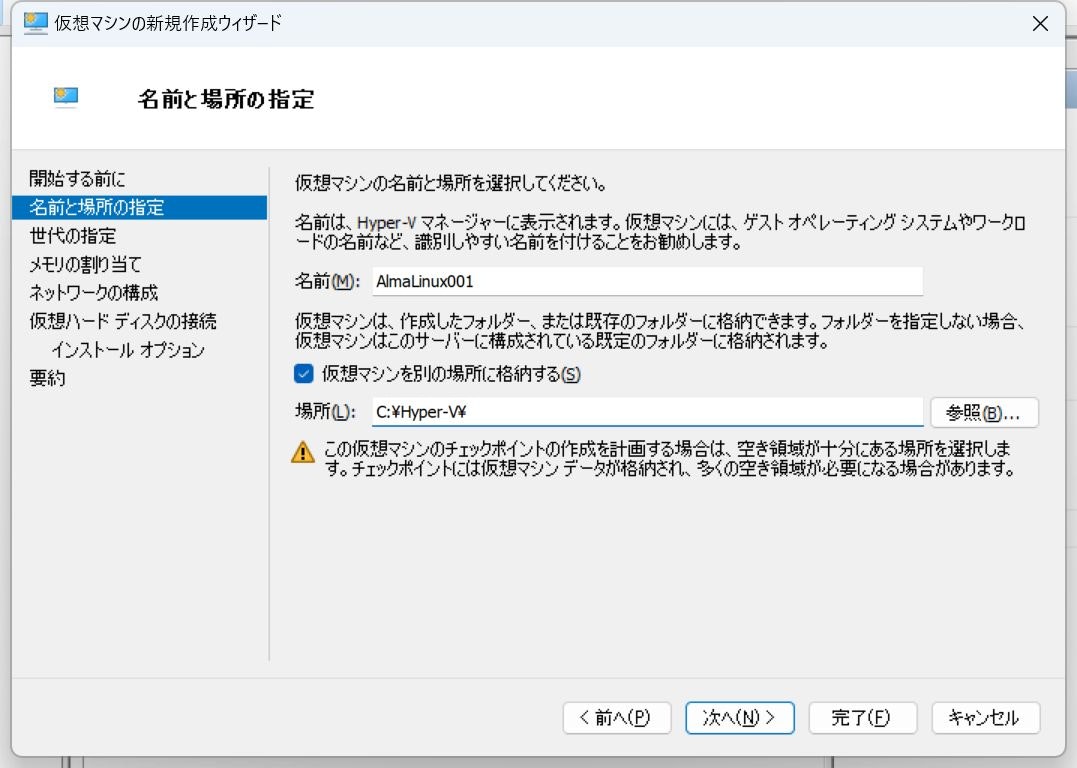Click the wizard icon in the title bar
The height and width of the screenshot is (768, 1077).
click(x=35, y=23)
